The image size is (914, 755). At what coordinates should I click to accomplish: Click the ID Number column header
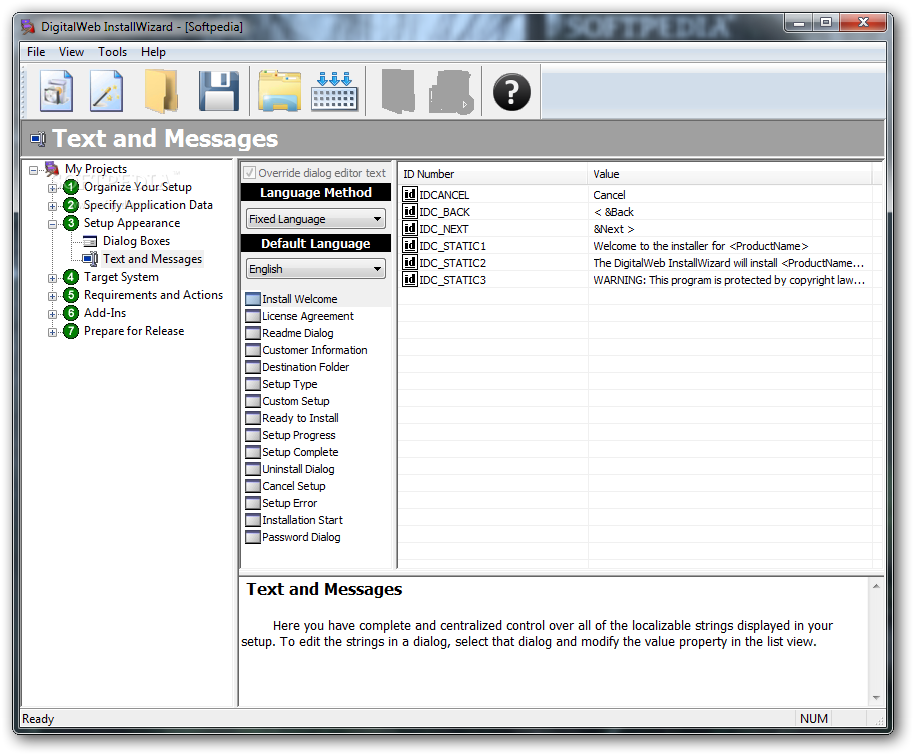[x=493, y=174]
